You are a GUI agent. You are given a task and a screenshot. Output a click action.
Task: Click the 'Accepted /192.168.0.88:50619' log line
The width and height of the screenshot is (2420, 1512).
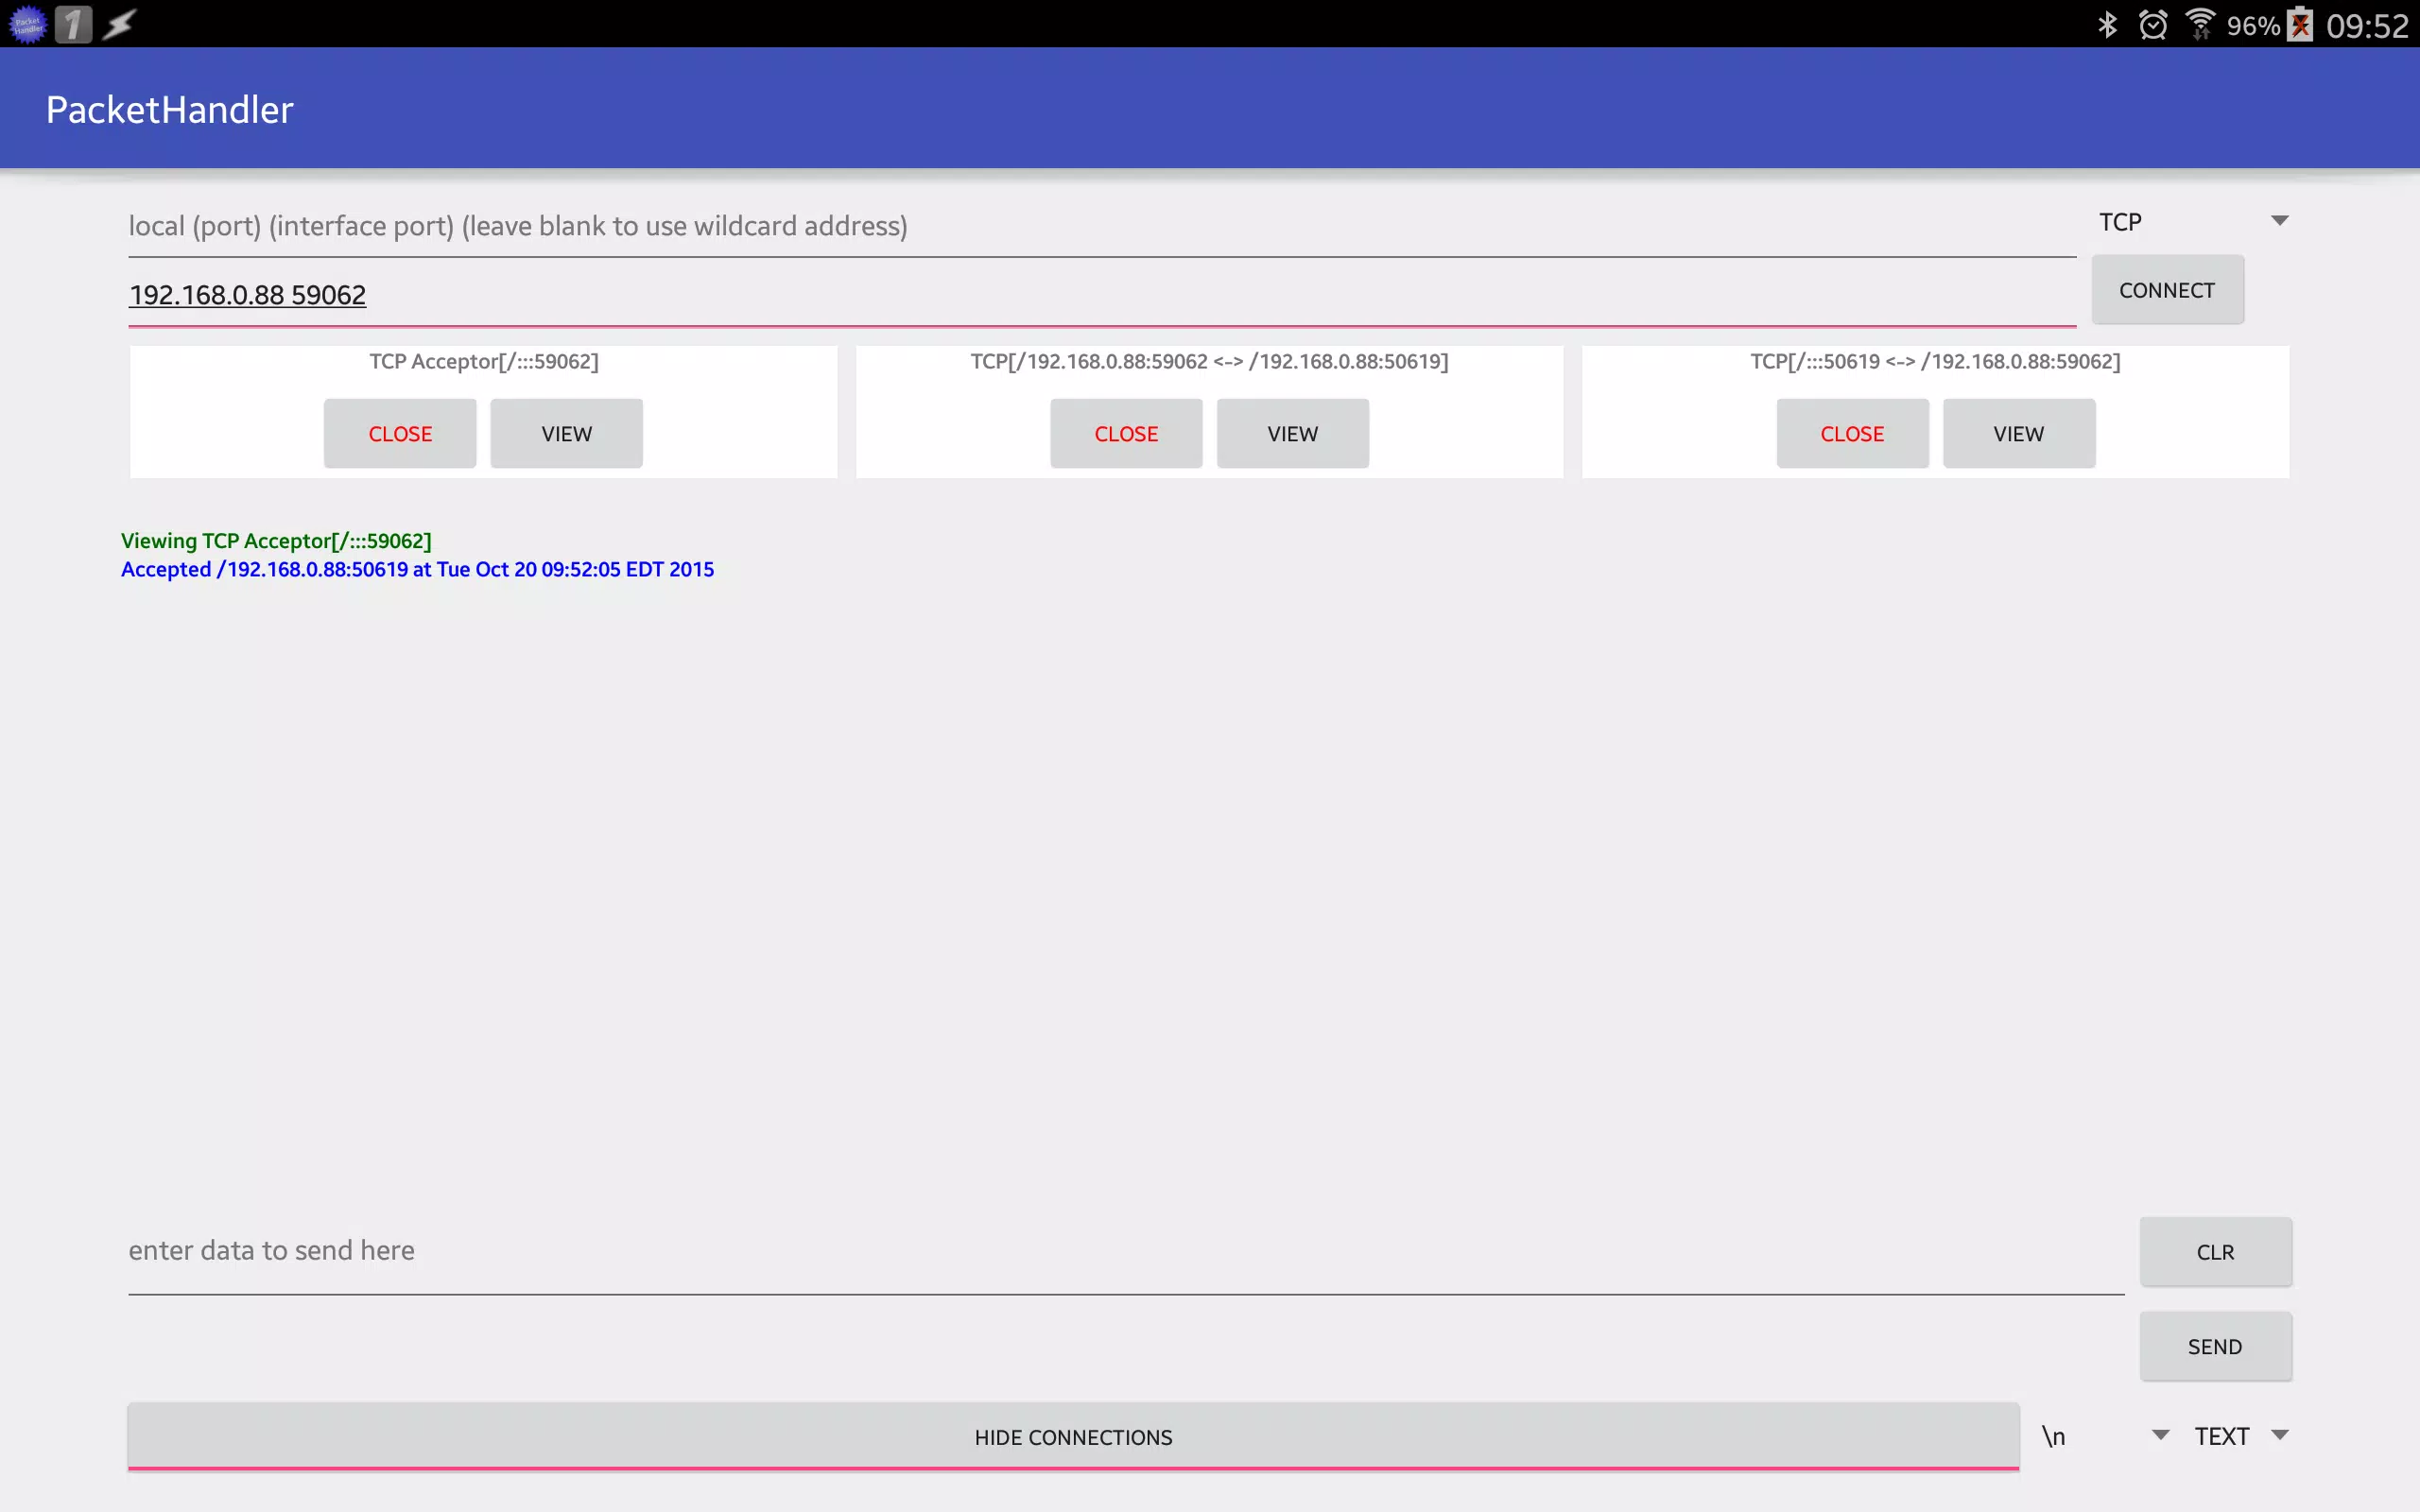tap(417, 569)
